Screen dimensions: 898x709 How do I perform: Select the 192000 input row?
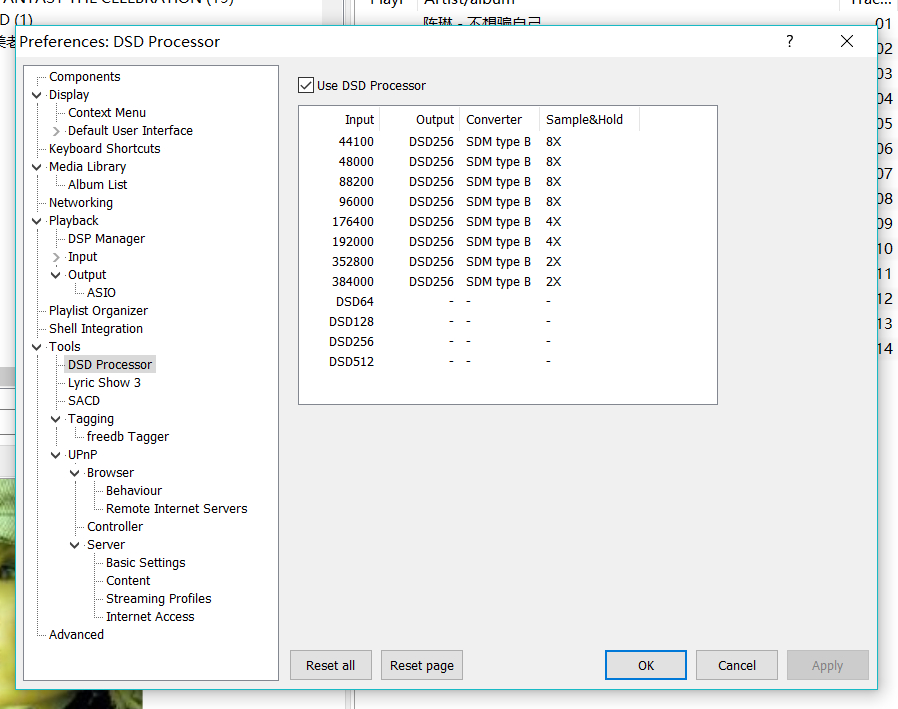[x=507, y=242]
